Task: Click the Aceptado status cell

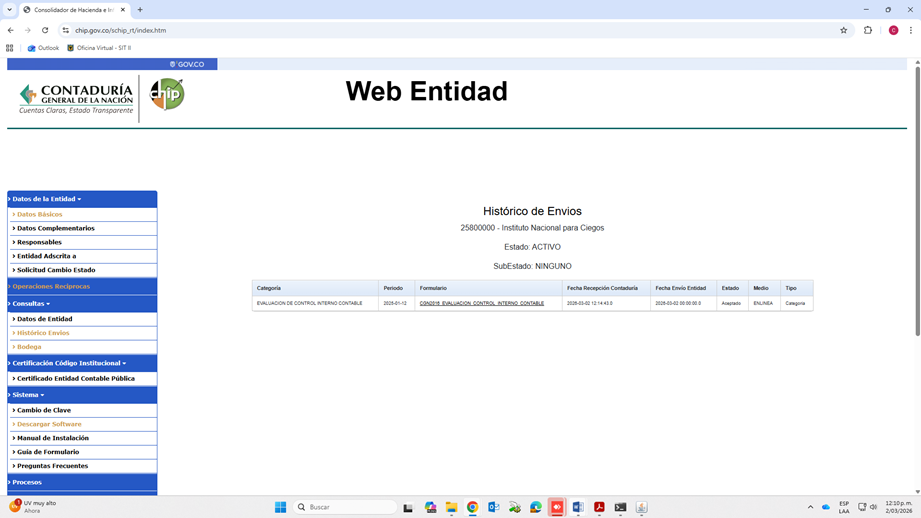Action: pos(731,304)
